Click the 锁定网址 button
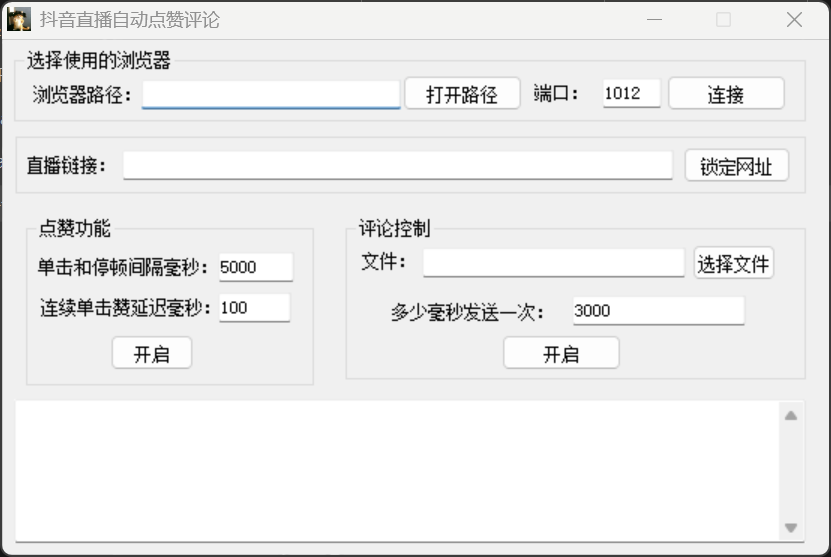 (x=737, y=166)
